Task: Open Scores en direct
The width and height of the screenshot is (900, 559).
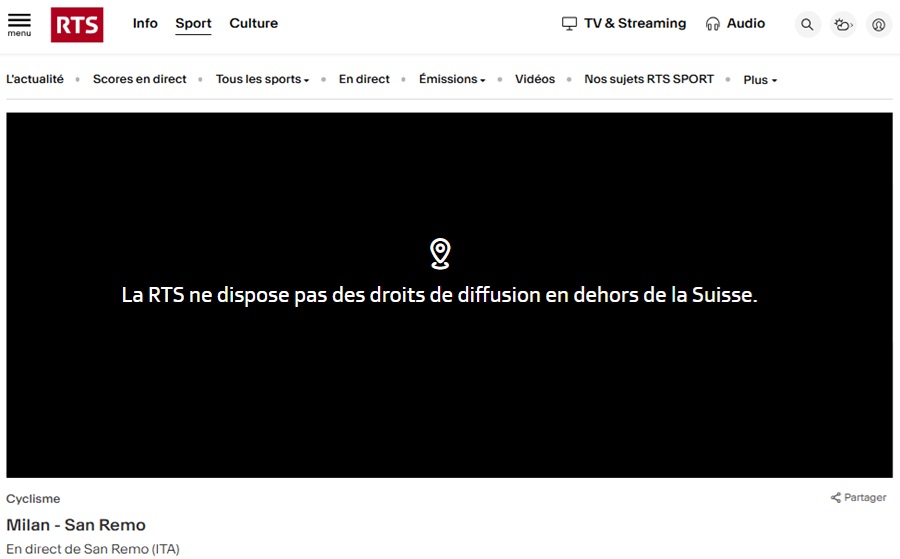Action: tap(139, 79)
